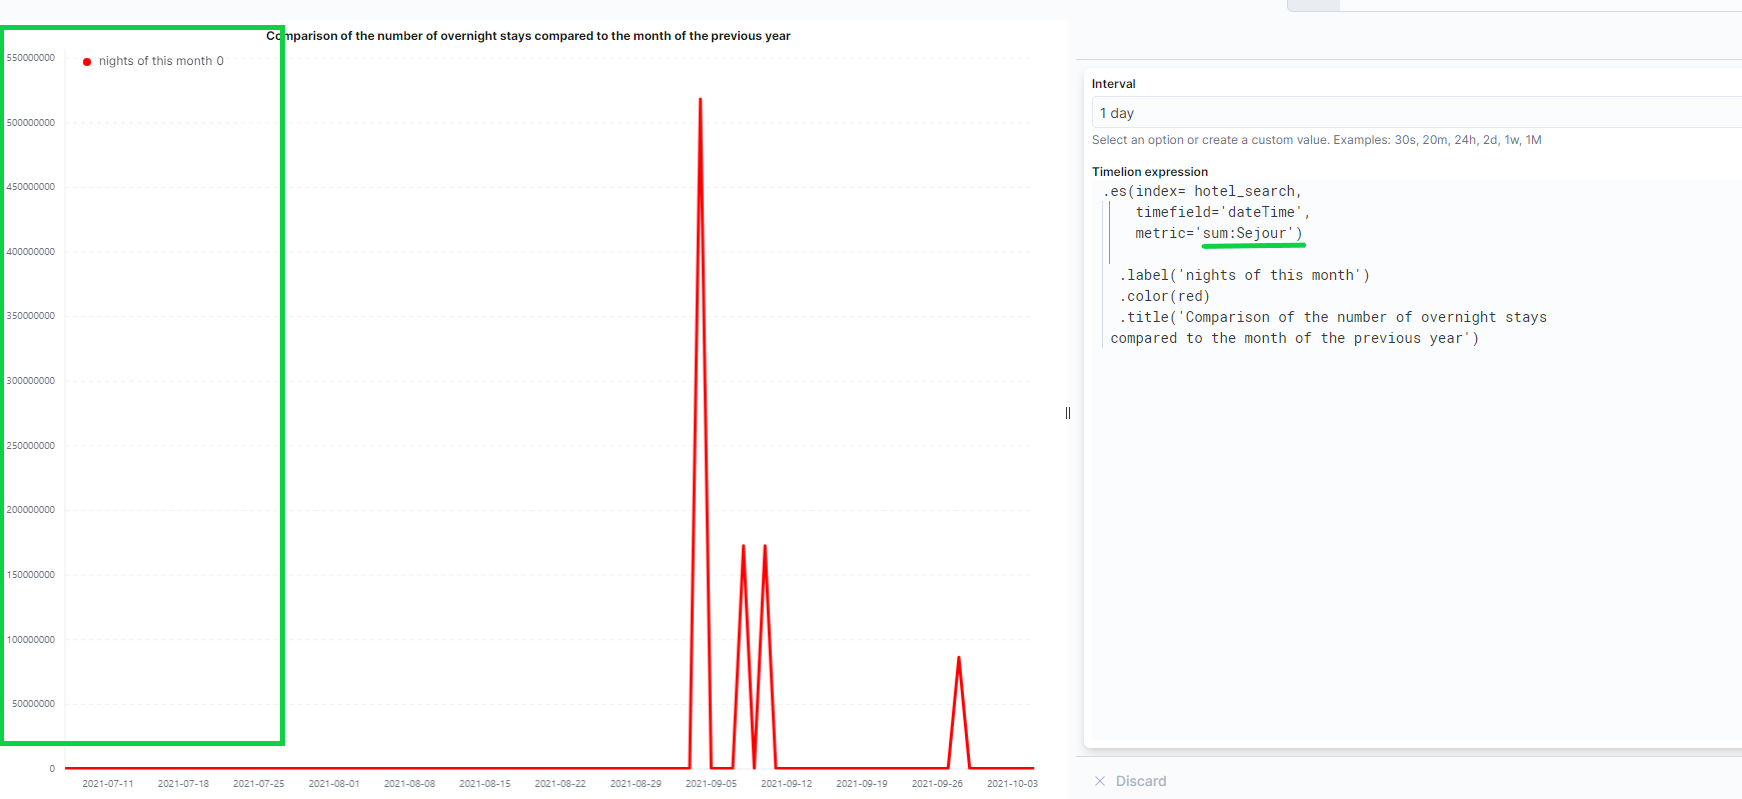The image size is (1742, 799).
Task: Click the 100000000 y-axis value
Action: (x=31, y=640)
